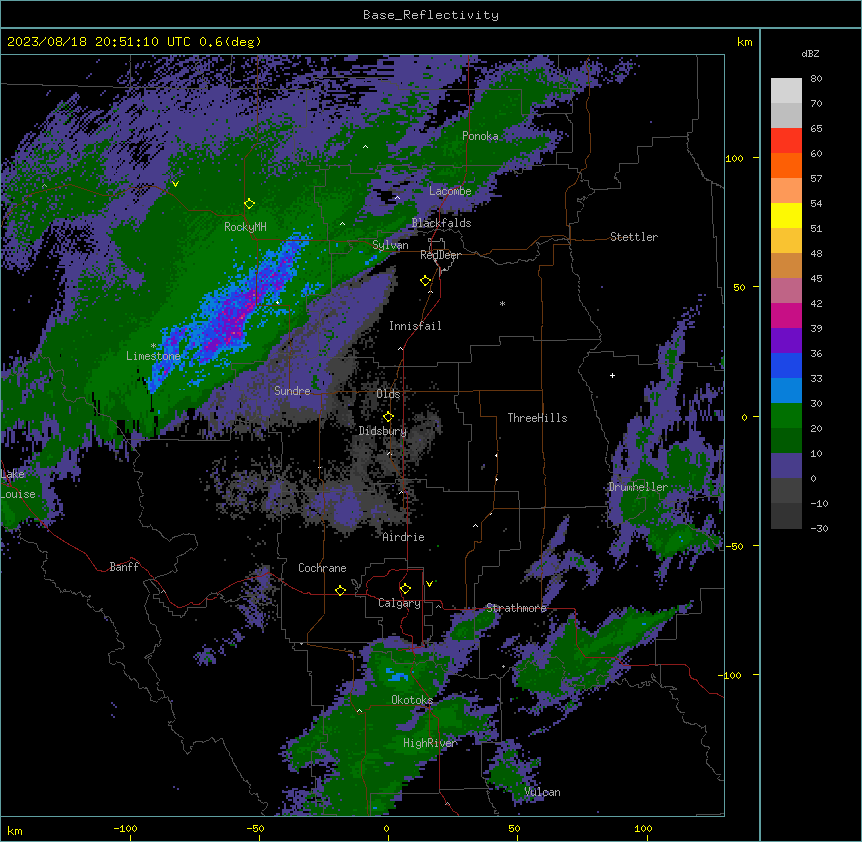Click the Okotoks town label
Screen dimensions: 862x842
412,700
